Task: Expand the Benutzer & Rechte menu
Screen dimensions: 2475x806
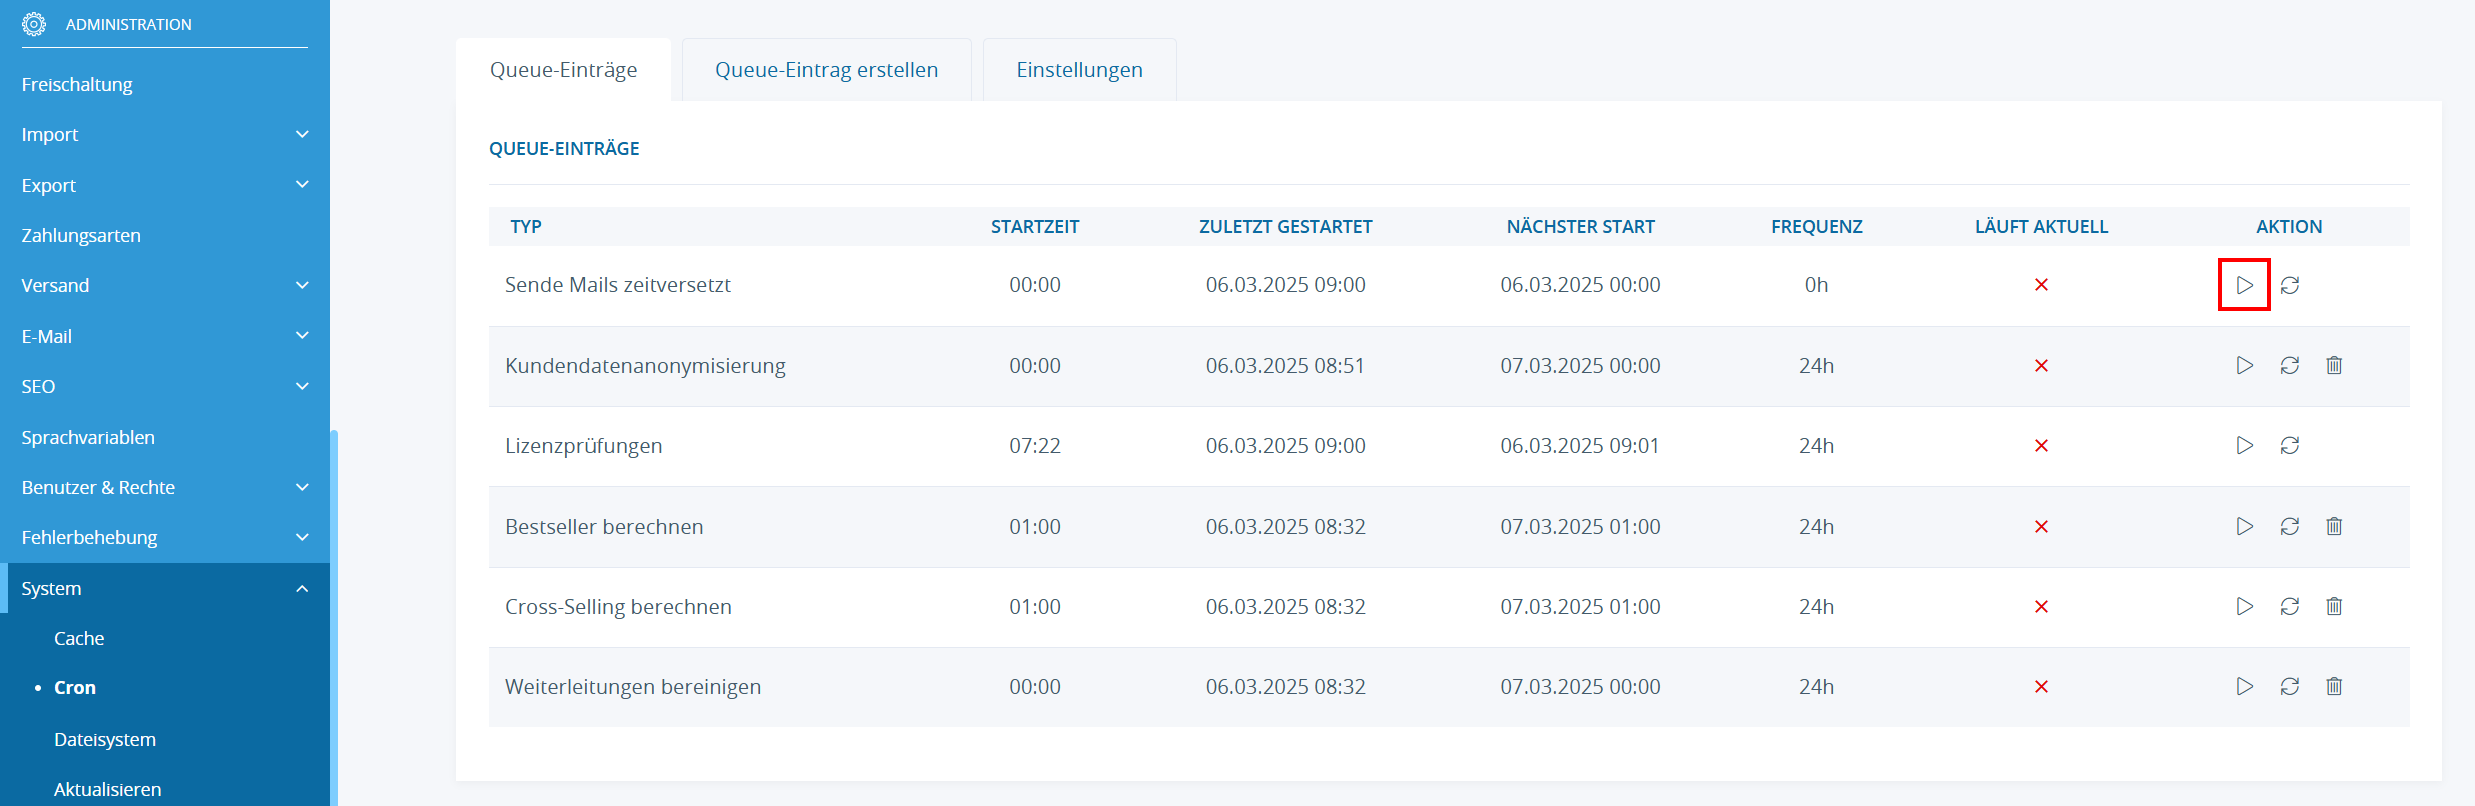Action: [x=302, y=487]
